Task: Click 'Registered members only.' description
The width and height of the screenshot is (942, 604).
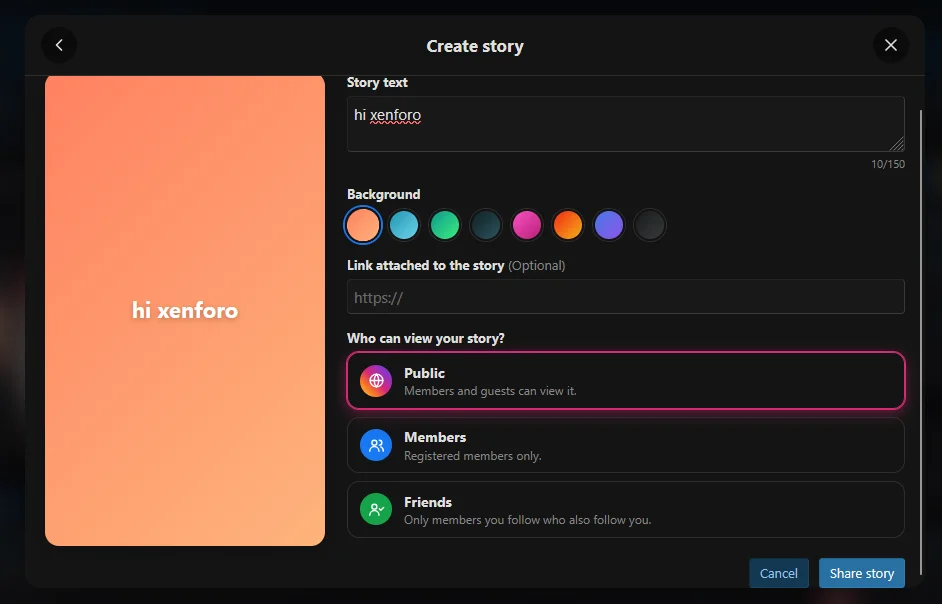Action: [x=473, y=456]
